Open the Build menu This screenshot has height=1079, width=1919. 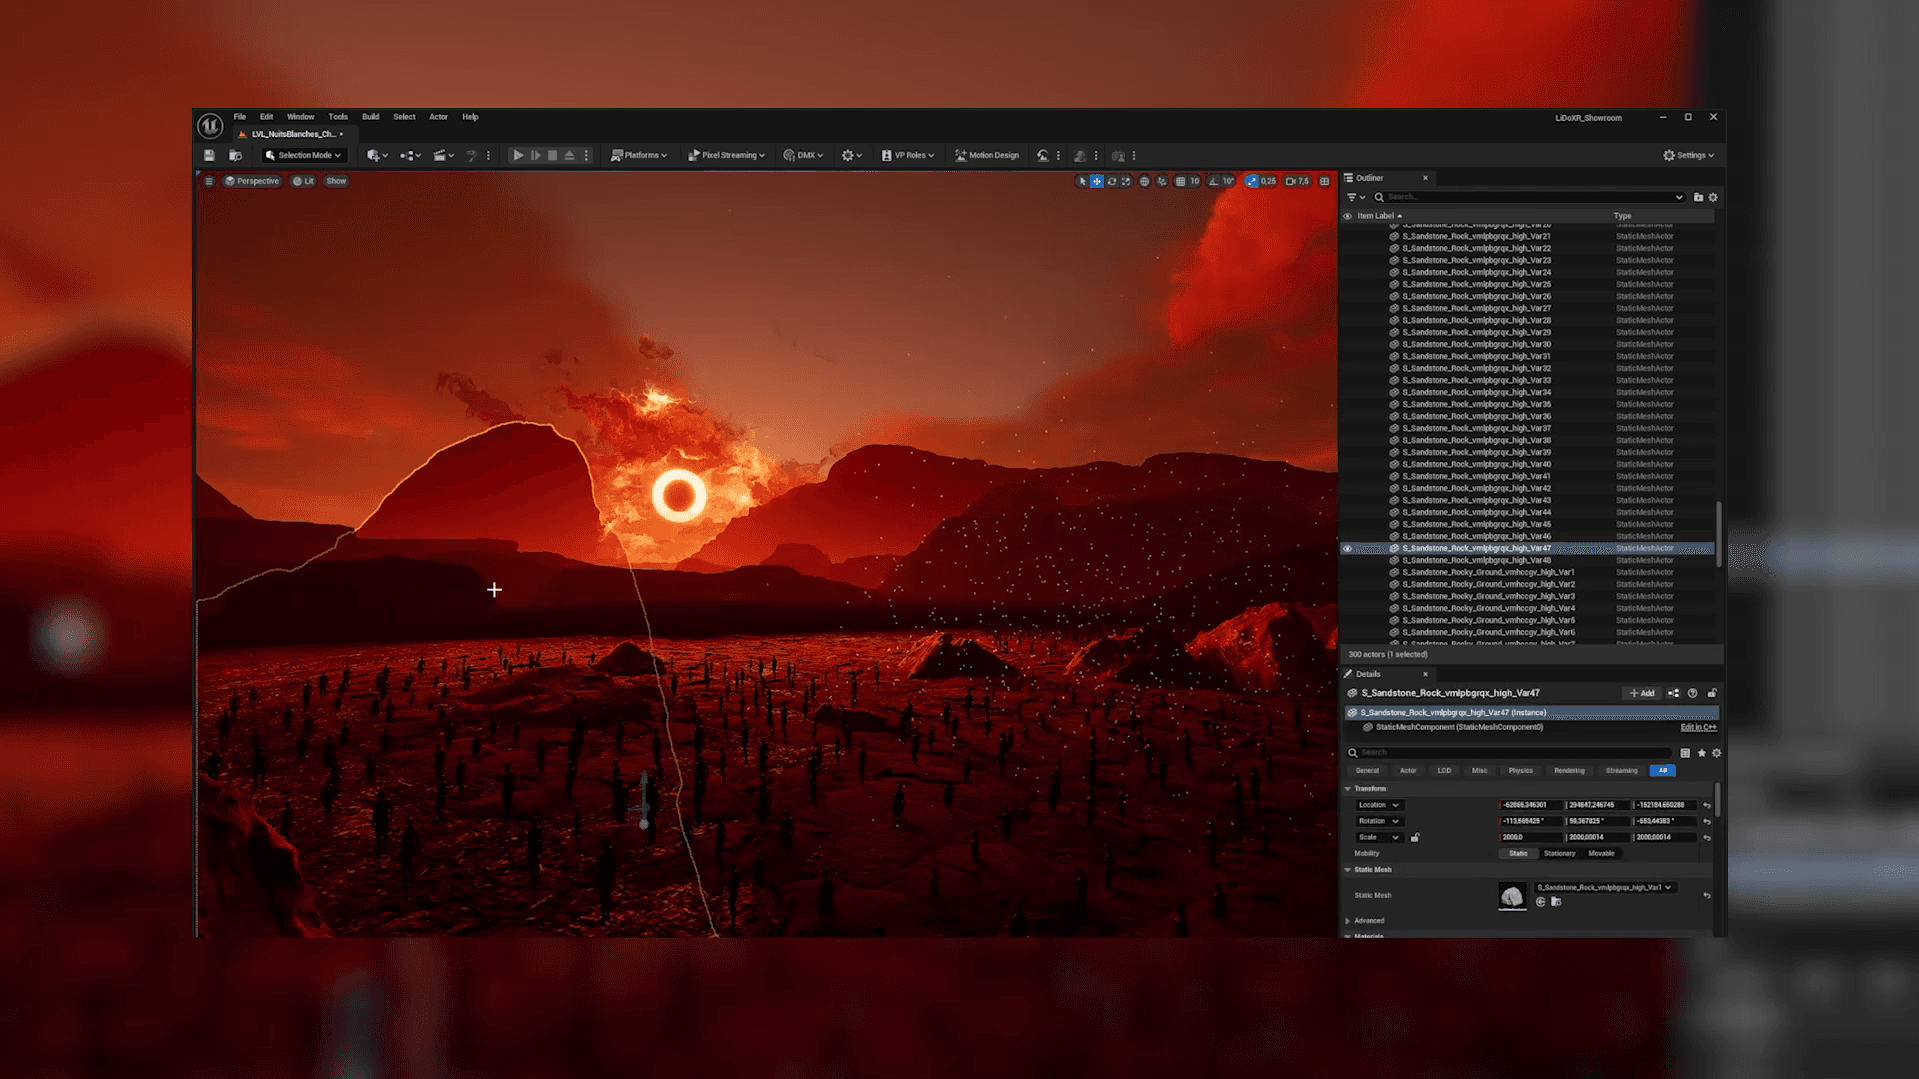(369, 117)
